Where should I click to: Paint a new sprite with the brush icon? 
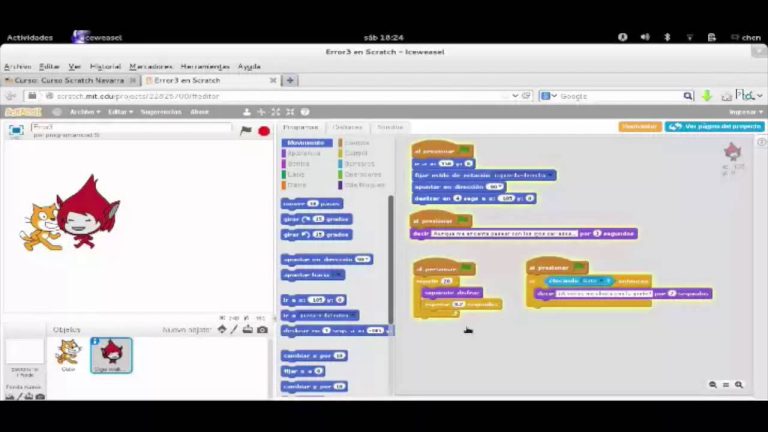(235, 330)
